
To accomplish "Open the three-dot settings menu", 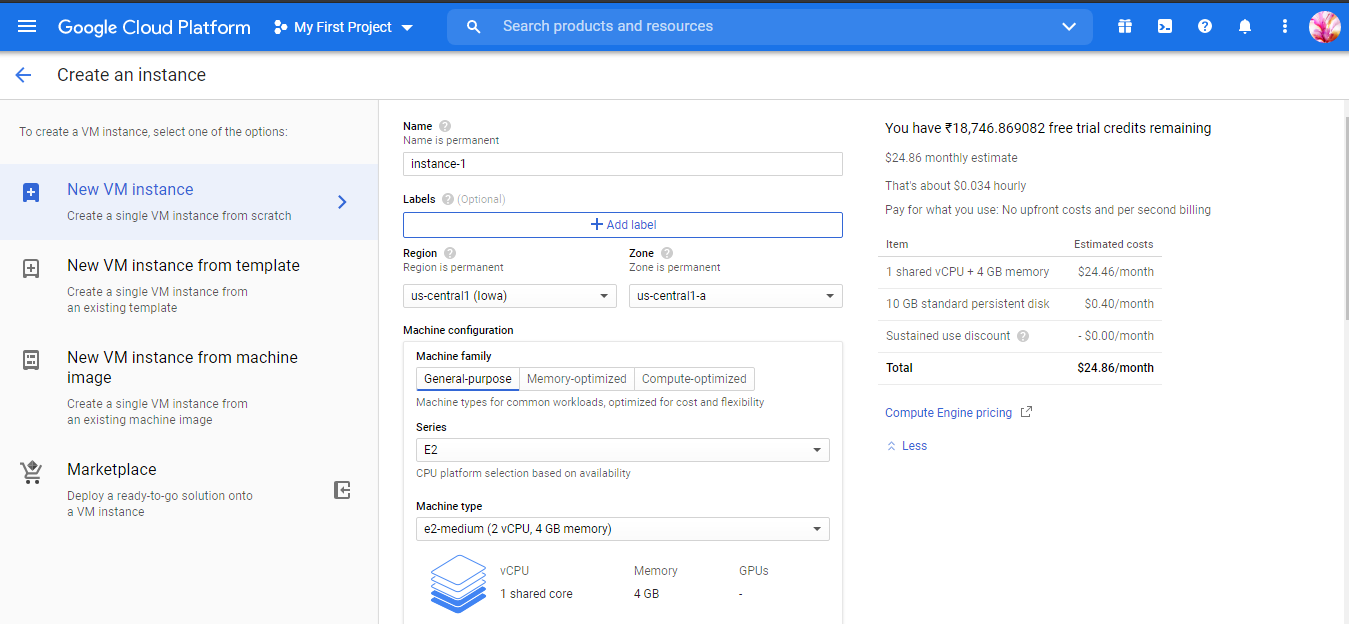I will (x=1285, y=27).
